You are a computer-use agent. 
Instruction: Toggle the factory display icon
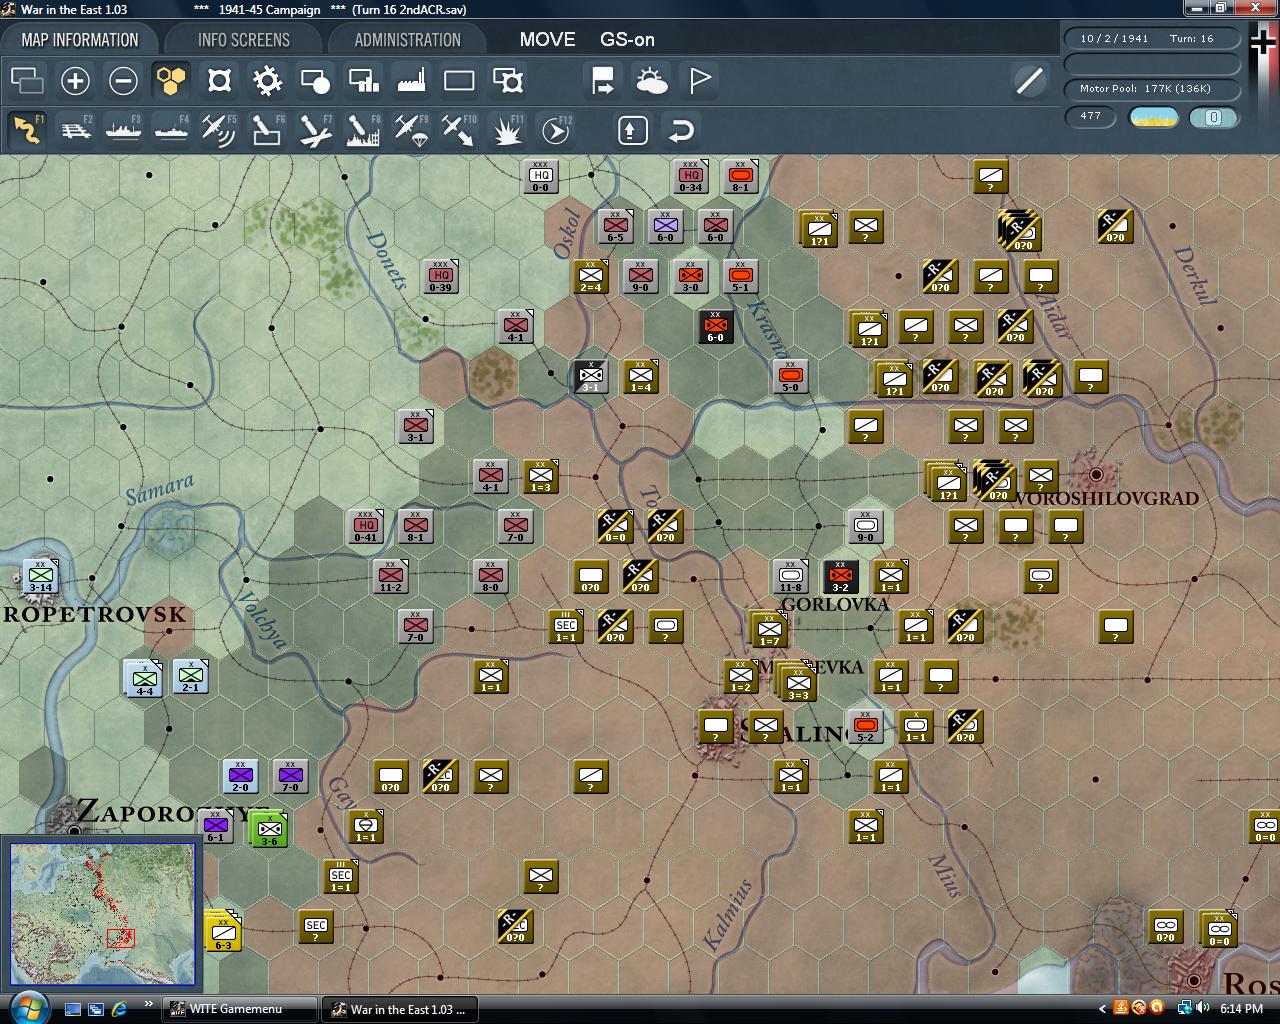coord(411,80)
